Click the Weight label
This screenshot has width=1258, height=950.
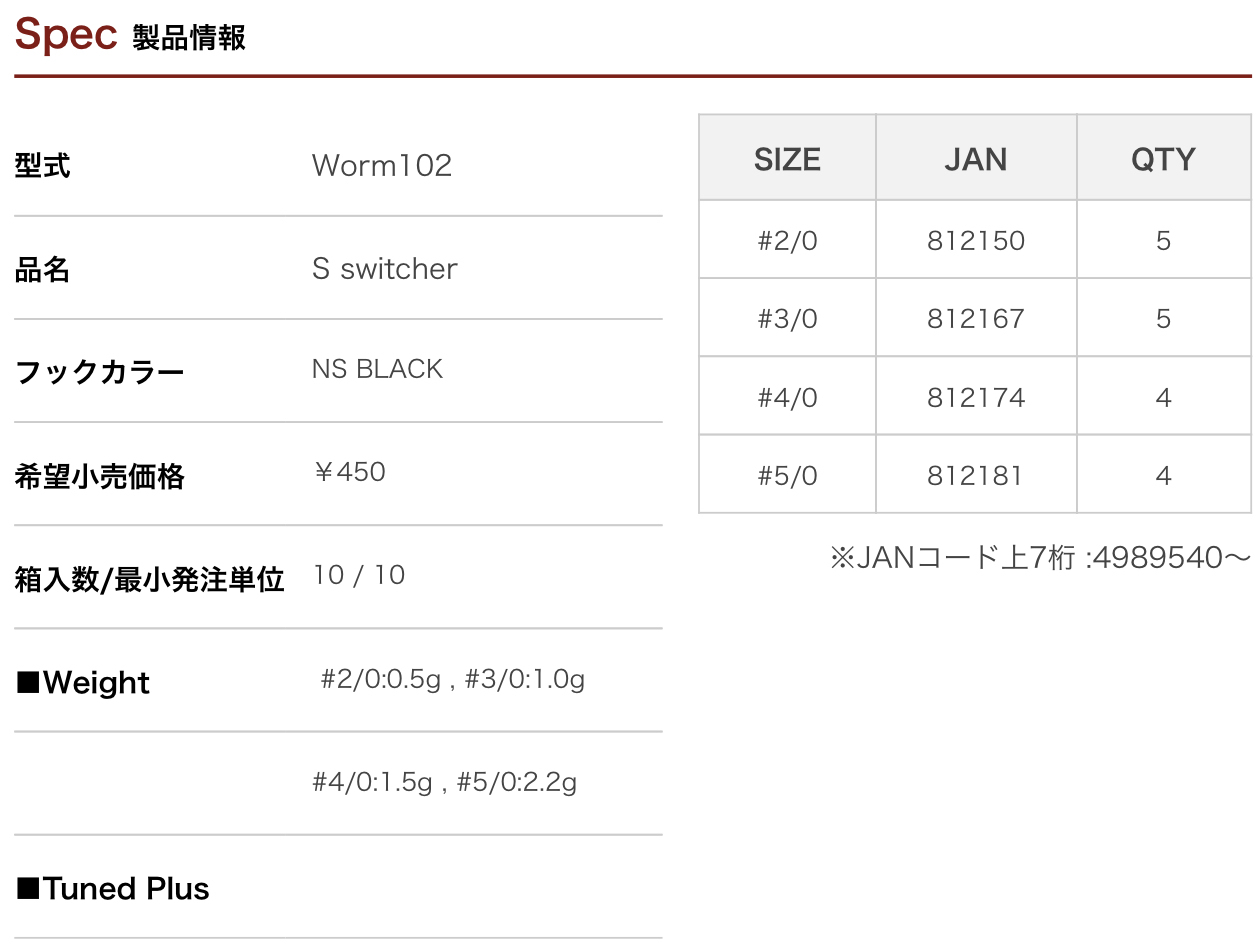tap(84, 684)
